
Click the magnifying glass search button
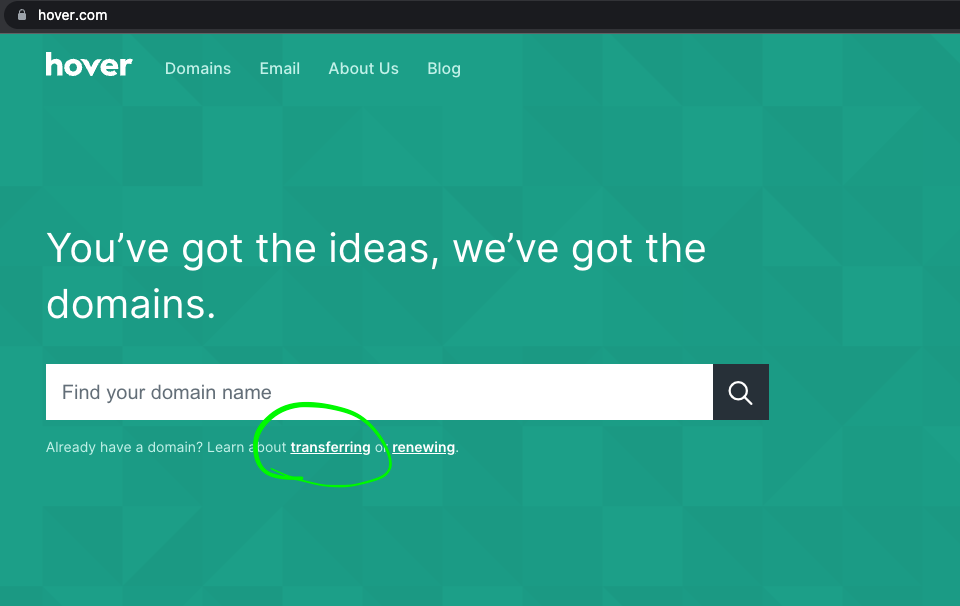[740, 392]
